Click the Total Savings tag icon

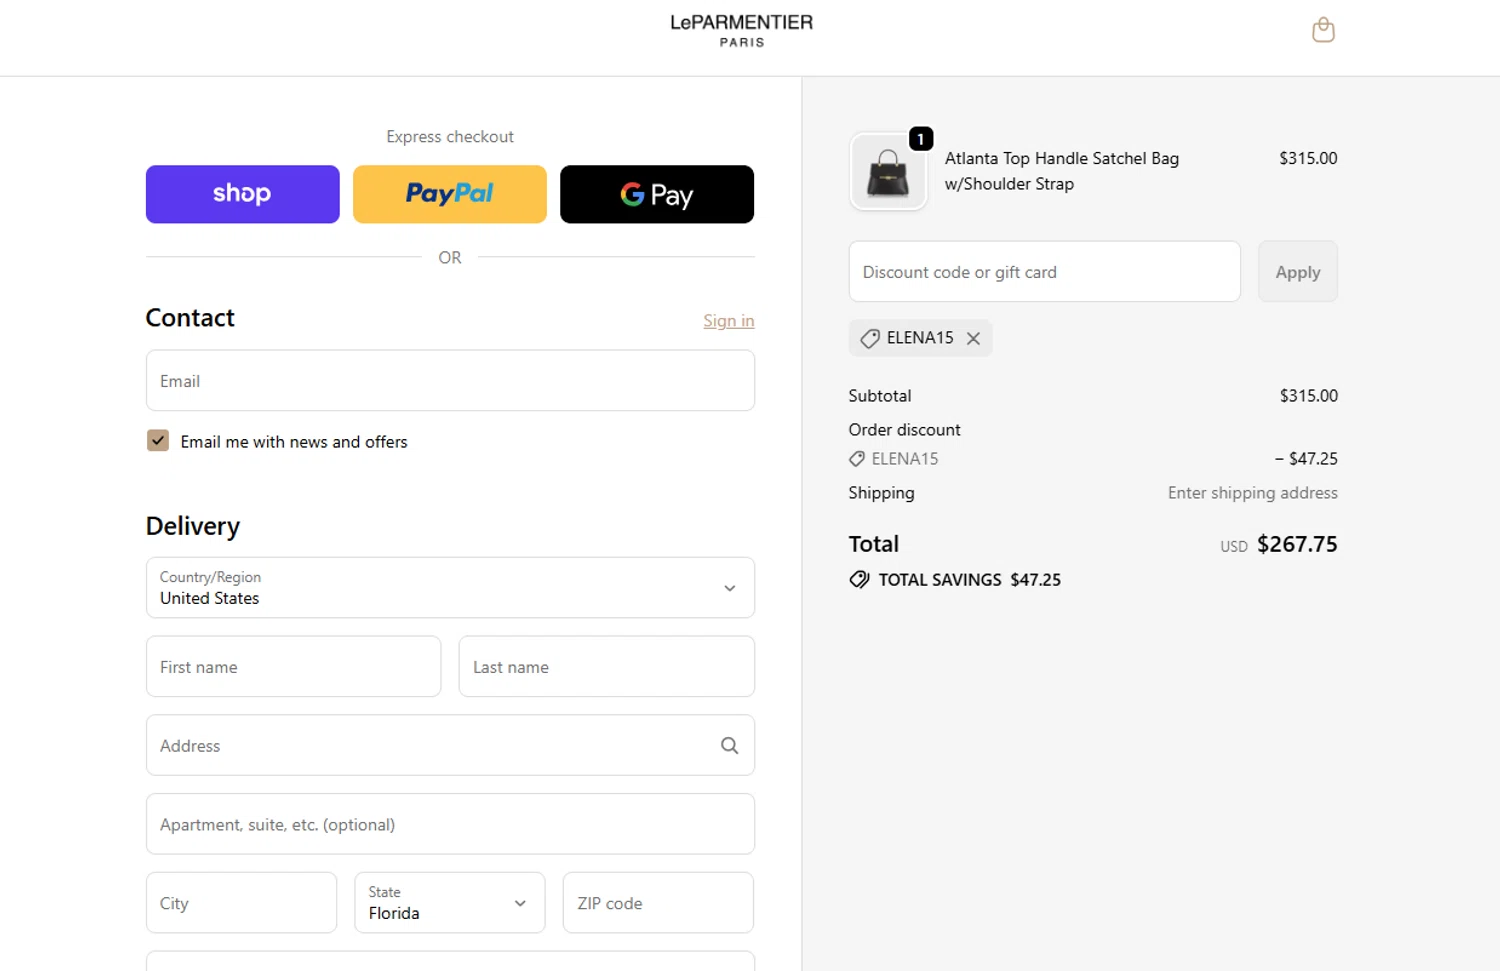pyautogui.click(x=859, y=580)
